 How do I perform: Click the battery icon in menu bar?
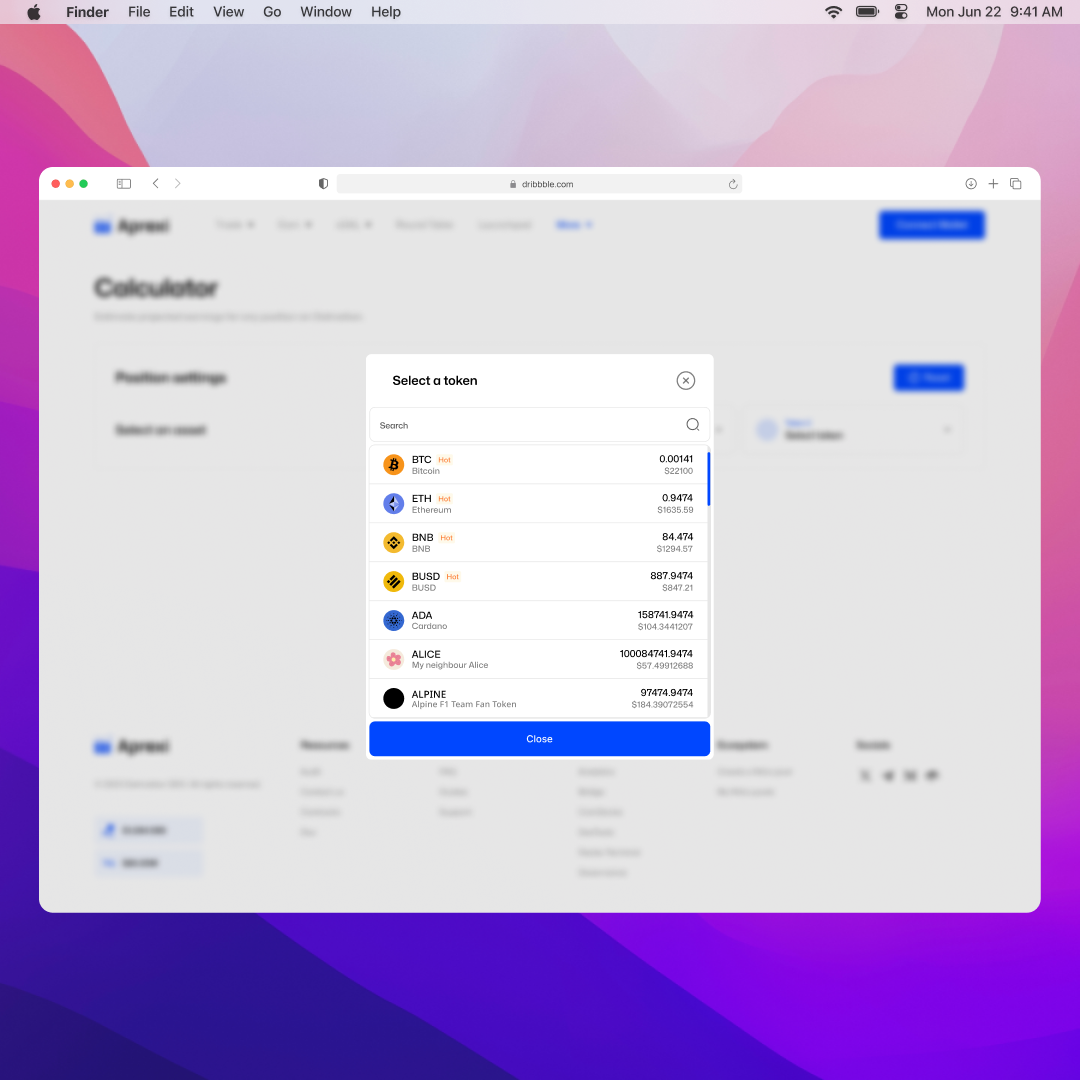pos(866,11)
